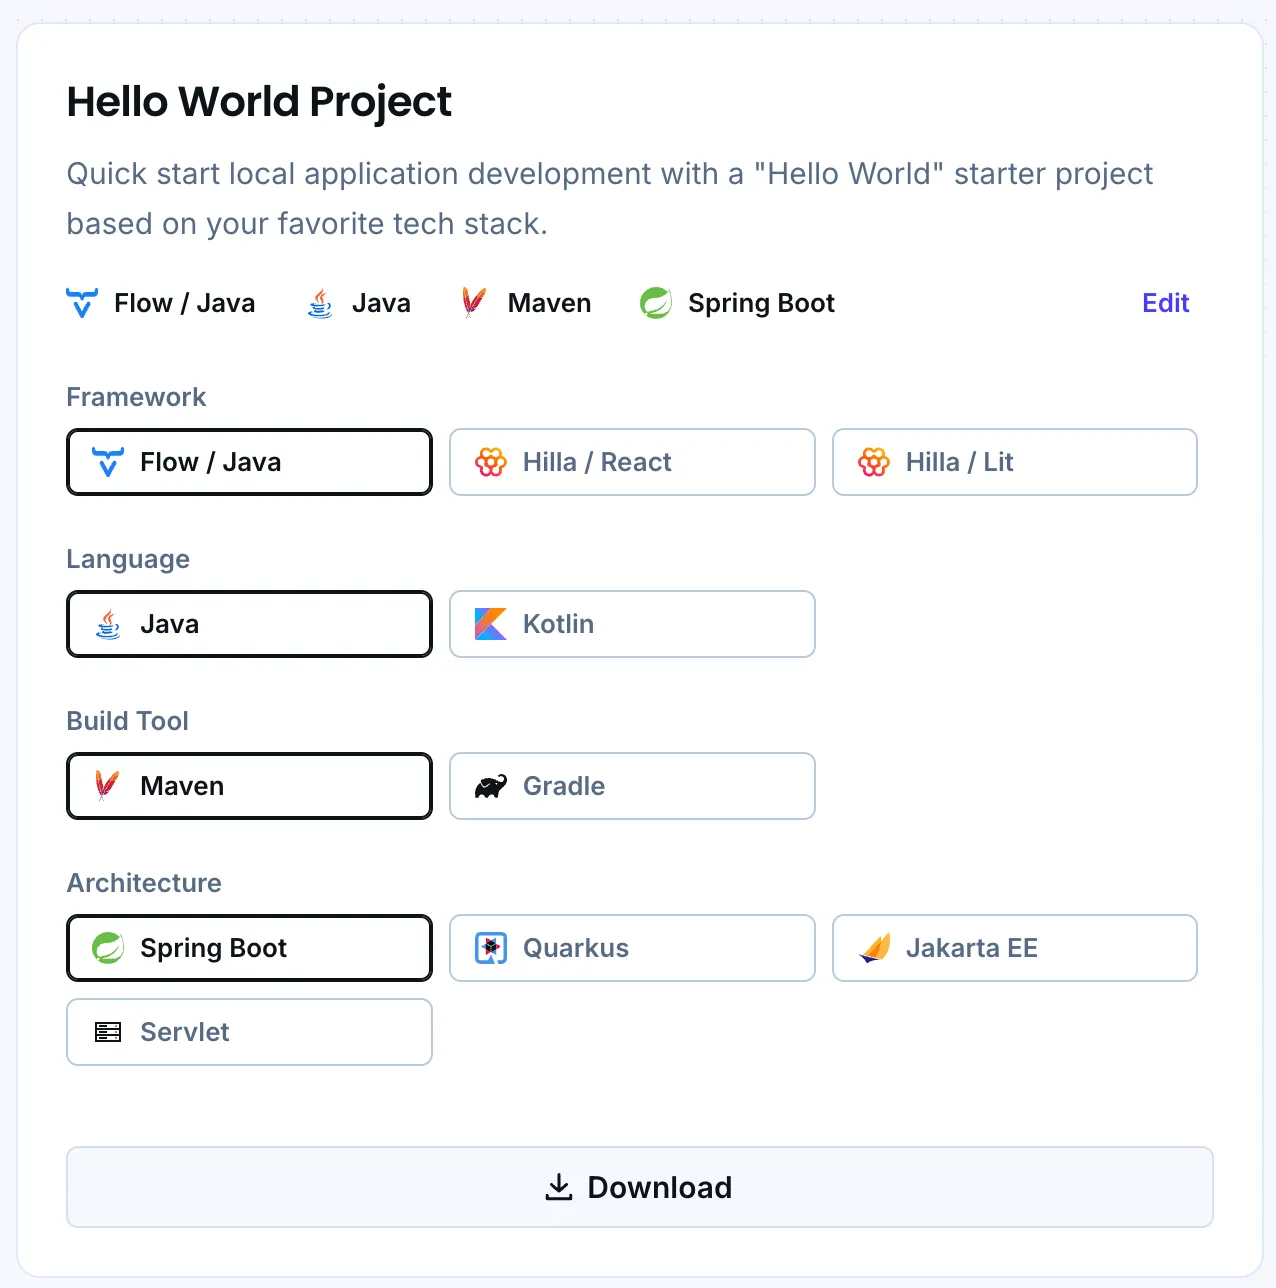Viewport: 1276px width, 1288px height.
Task: Click the Download button
Action: [x=638, y=1187]
